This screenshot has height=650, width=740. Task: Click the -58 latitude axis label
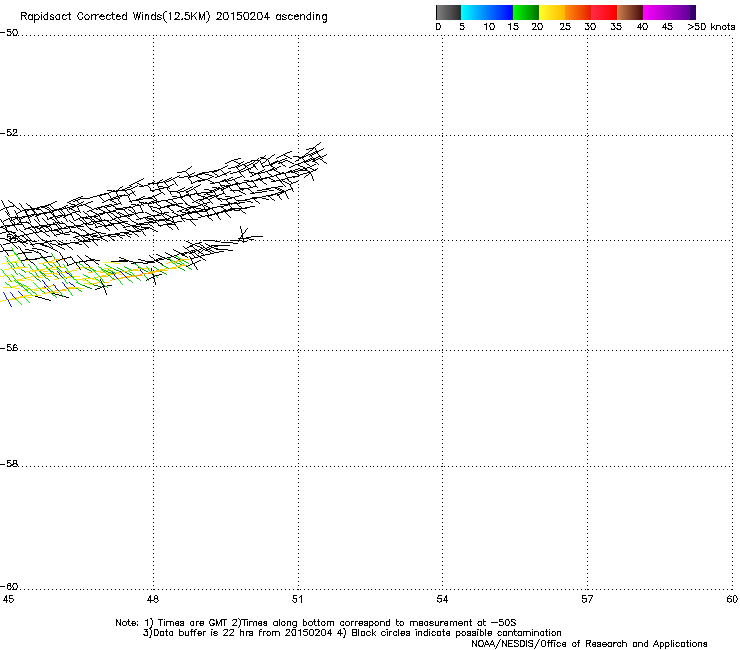(9, 464)
